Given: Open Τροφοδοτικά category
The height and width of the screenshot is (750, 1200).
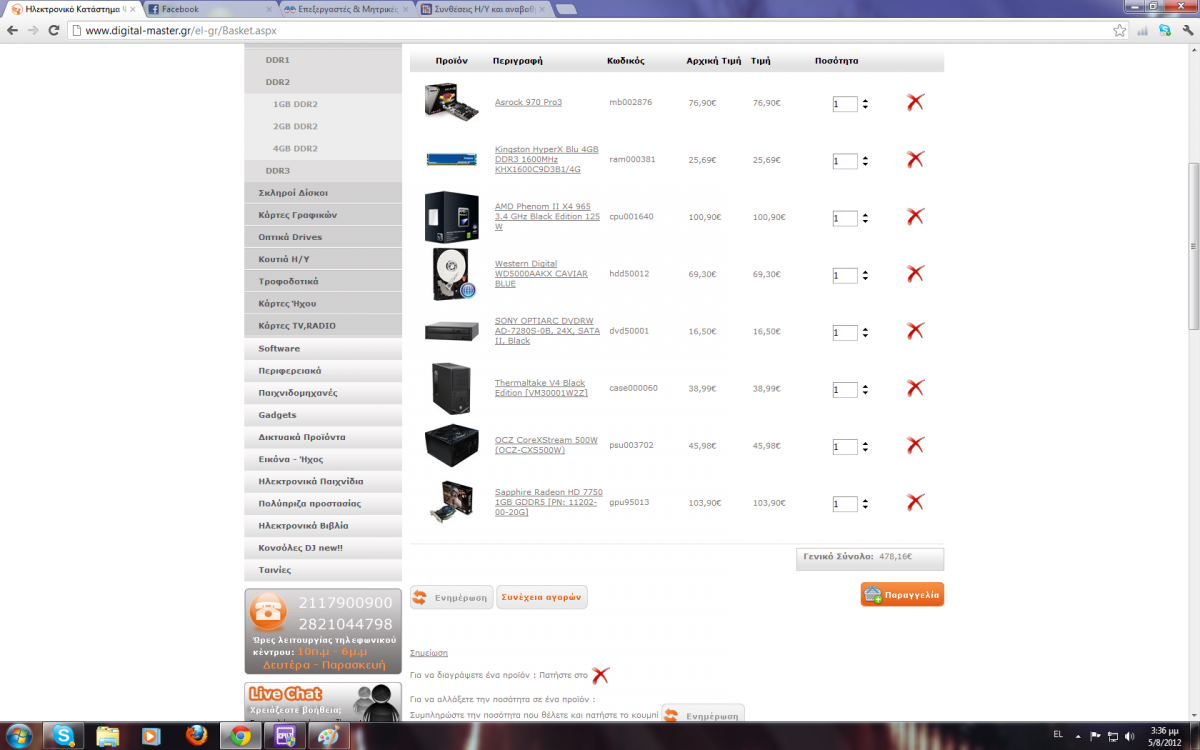Looking at the screenshot, I should tap(323, 281).
